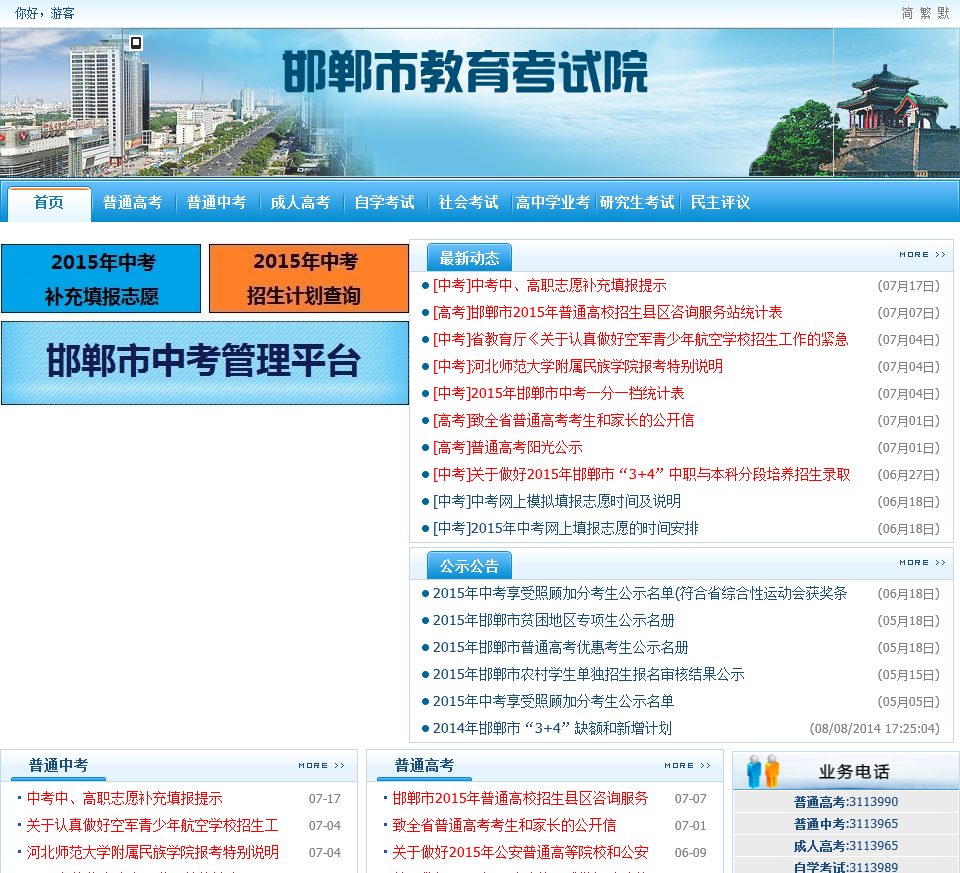Click the 你好，游客 greeting text

click(45, 13)
